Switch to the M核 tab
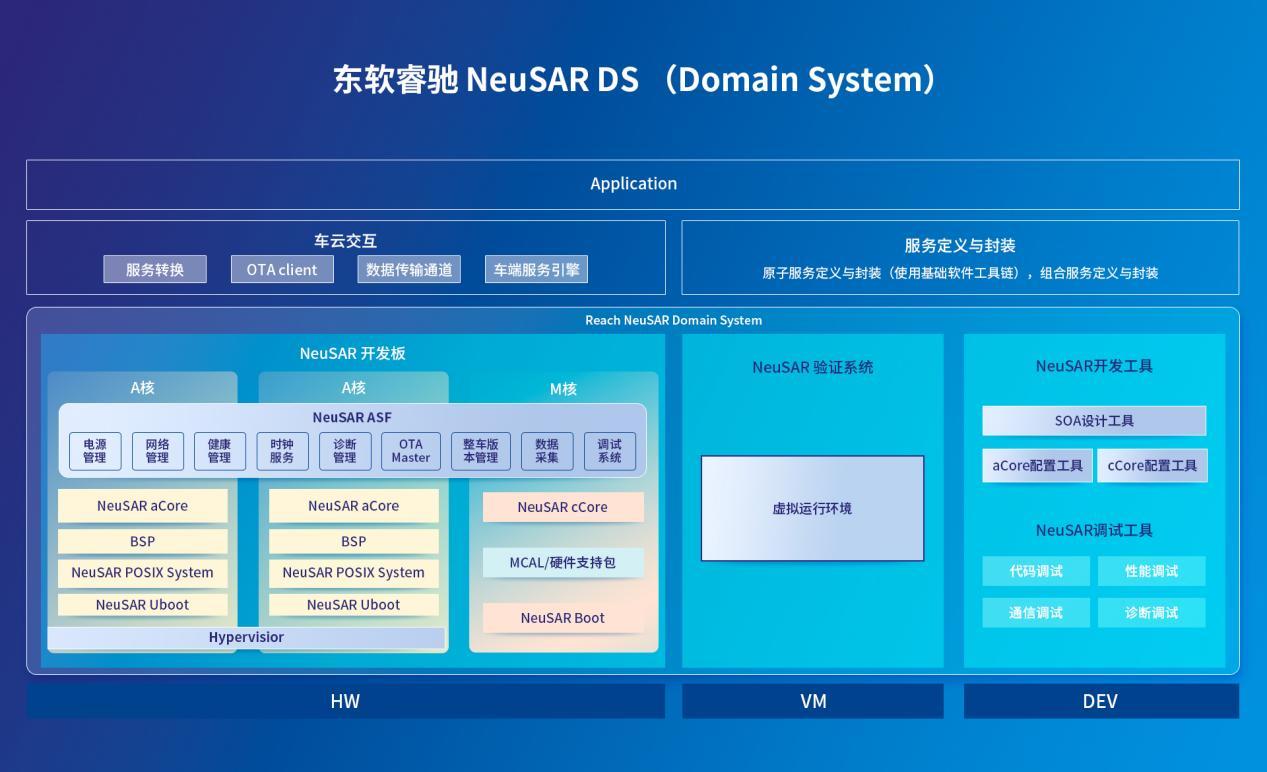The width and height of the screenshot is (1267, 772). pyautogui.click(x=563, y=389)
